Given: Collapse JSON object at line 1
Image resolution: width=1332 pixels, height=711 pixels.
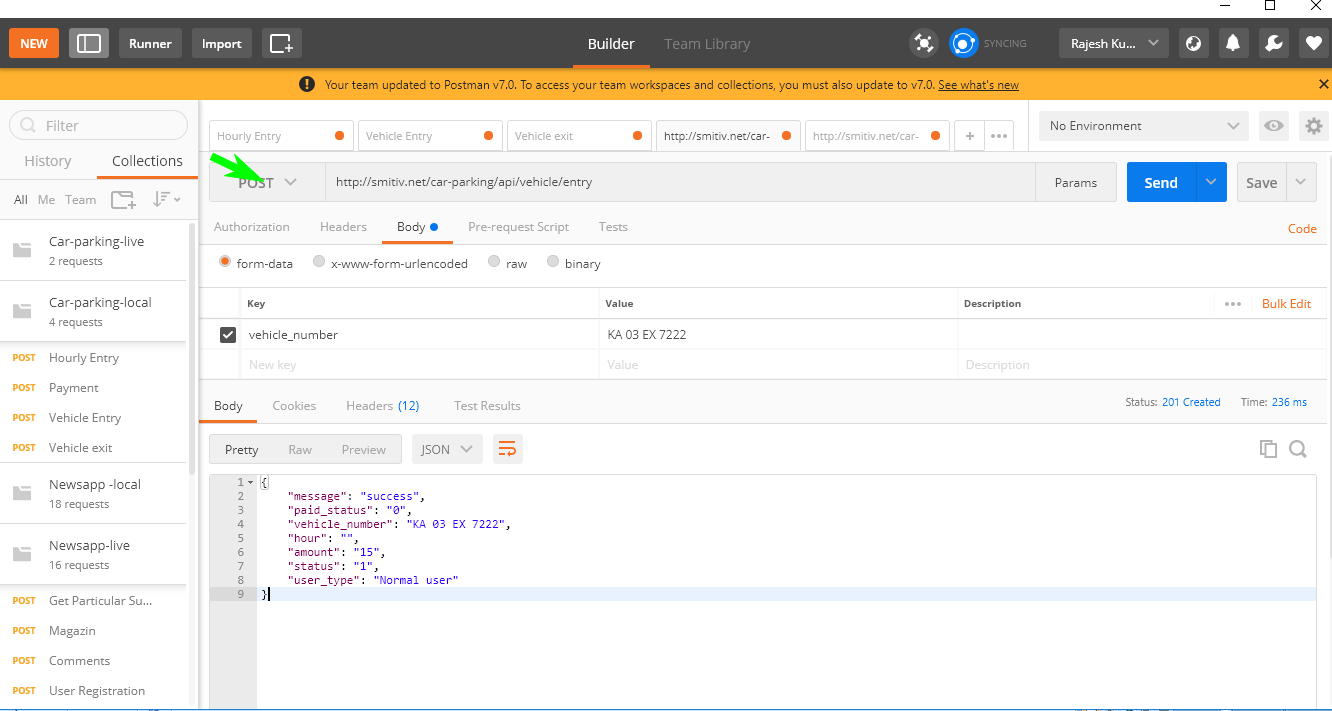Looking at the screenshot, I should (250, 482).
